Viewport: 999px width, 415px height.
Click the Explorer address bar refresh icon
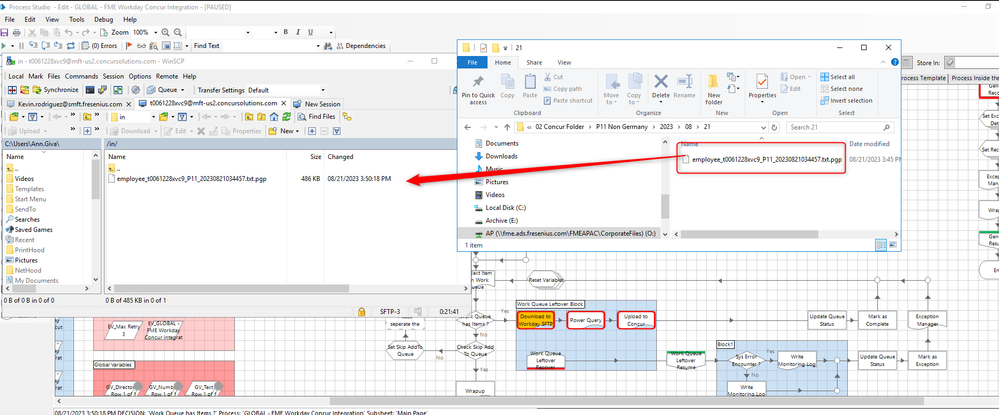pyautogui.click(x=773, y=127)
